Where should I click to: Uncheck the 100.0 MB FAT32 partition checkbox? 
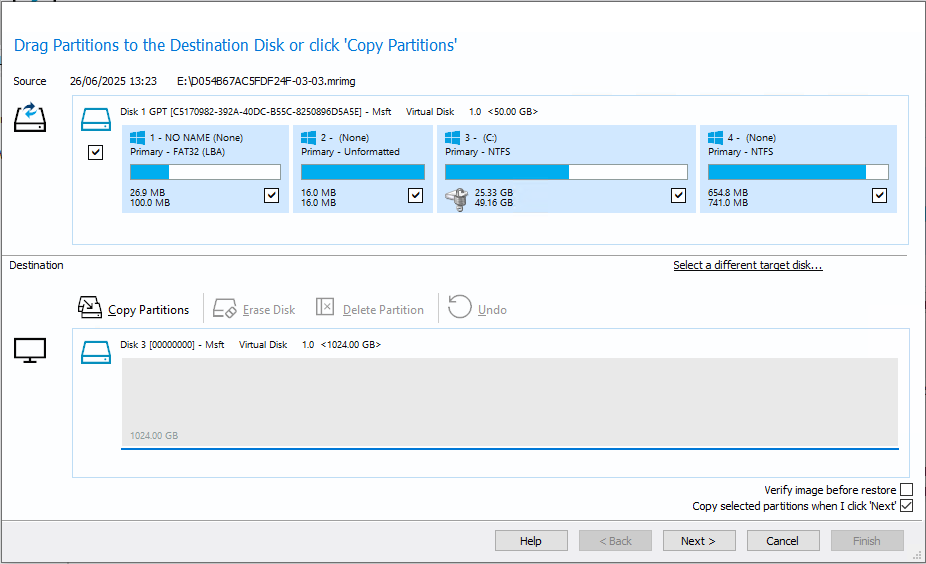click(x=271, y=195)
